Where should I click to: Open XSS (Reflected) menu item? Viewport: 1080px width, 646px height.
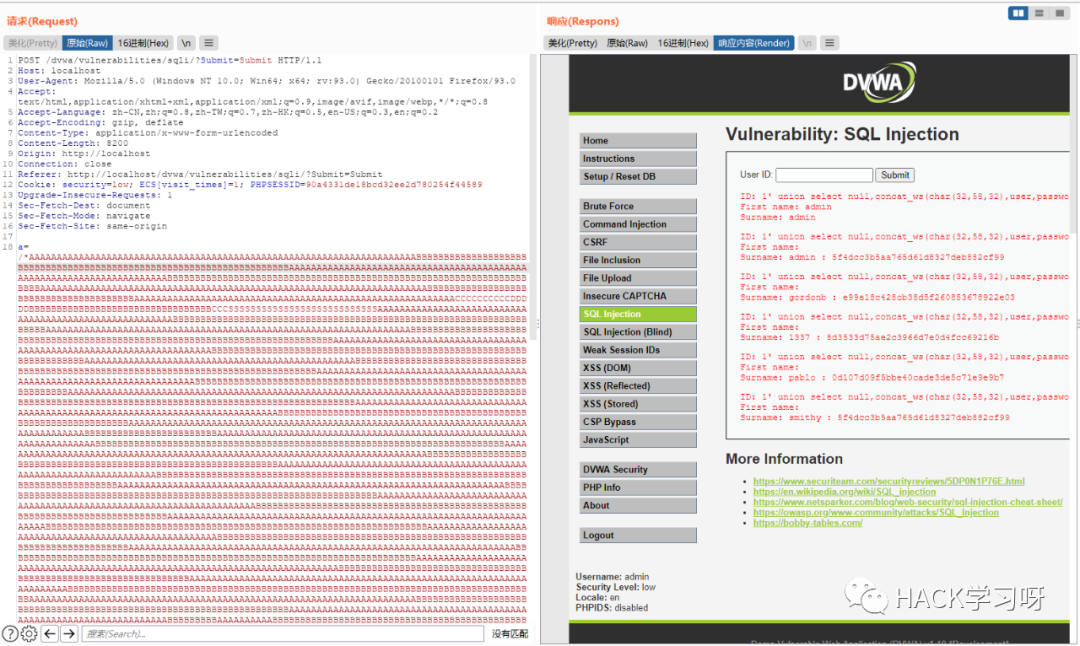pyautogui.click(x=638, y=386)
